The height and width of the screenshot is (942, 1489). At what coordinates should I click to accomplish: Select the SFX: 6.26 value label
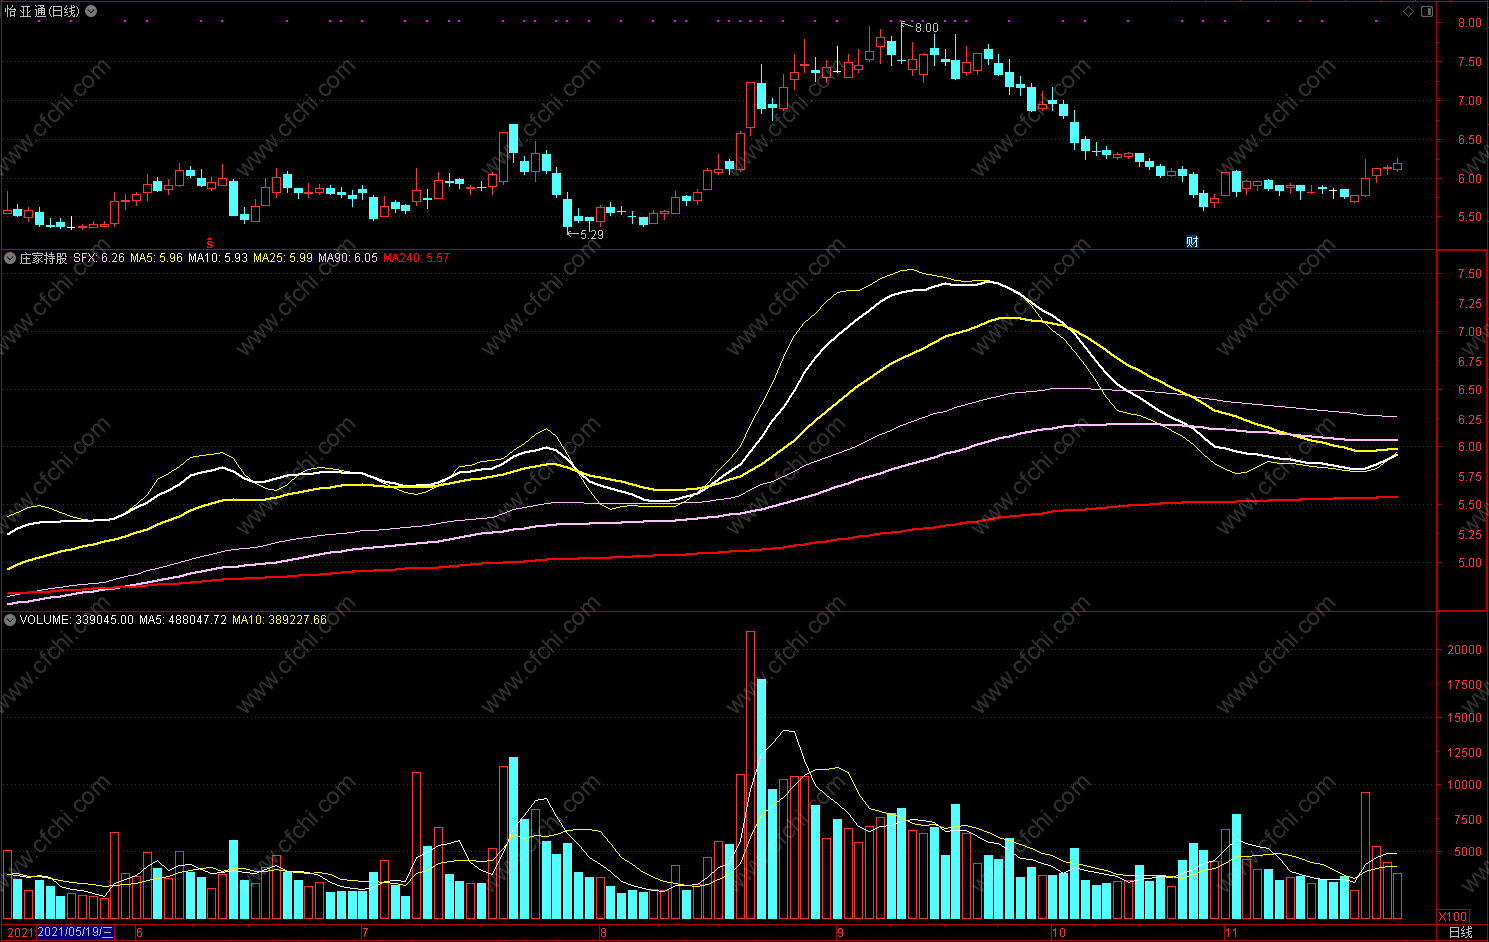click(x=99, y=258)
